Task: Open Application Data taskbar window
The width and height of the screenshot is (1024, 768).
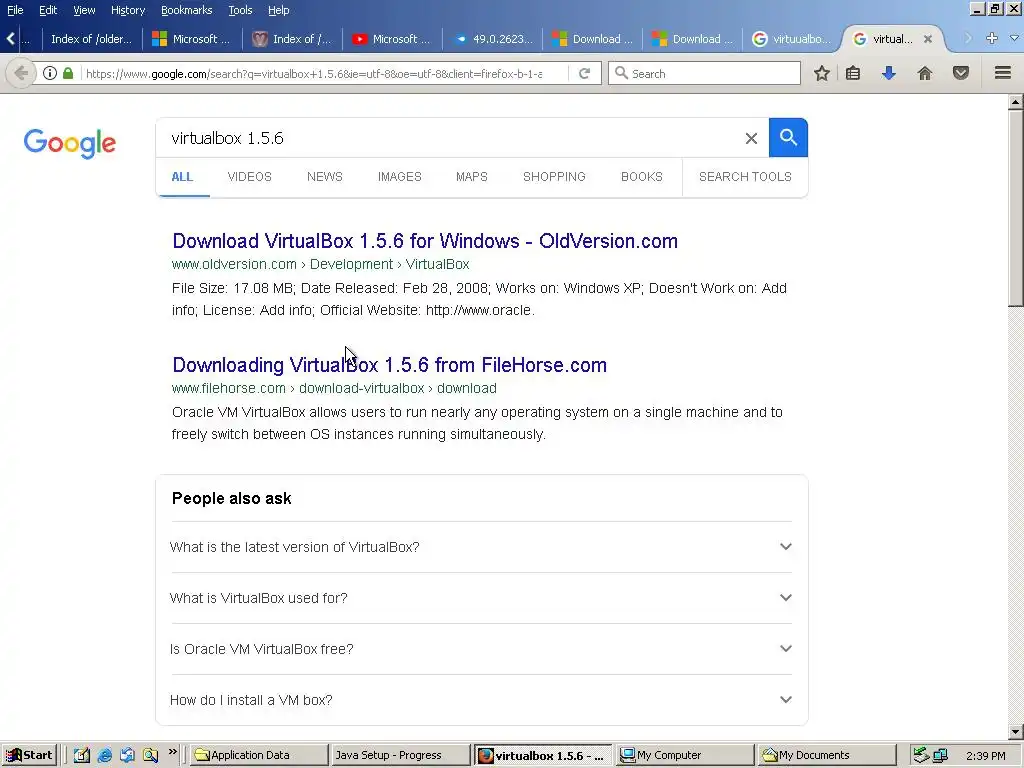Action: [x=259, y=755]
